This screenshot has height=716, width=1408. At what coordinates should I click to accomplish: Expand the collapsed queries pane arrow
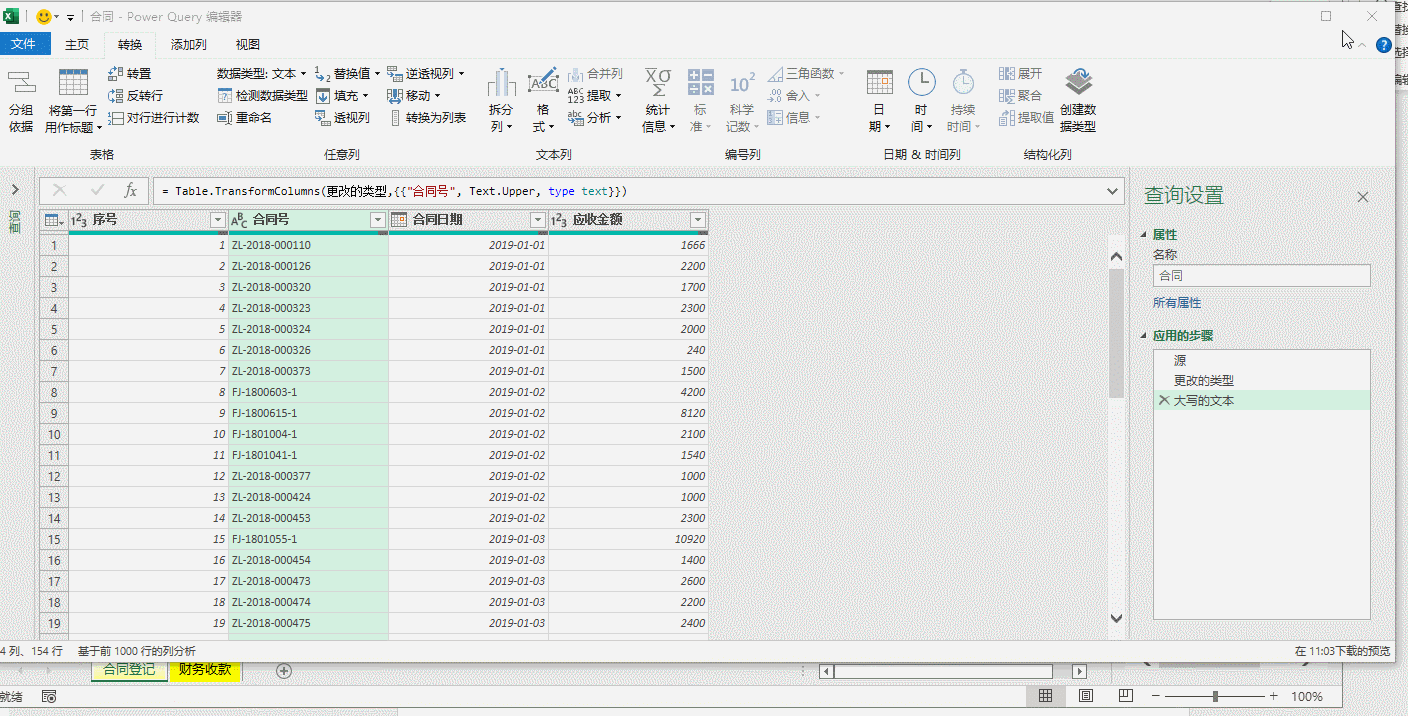(15, 190)
